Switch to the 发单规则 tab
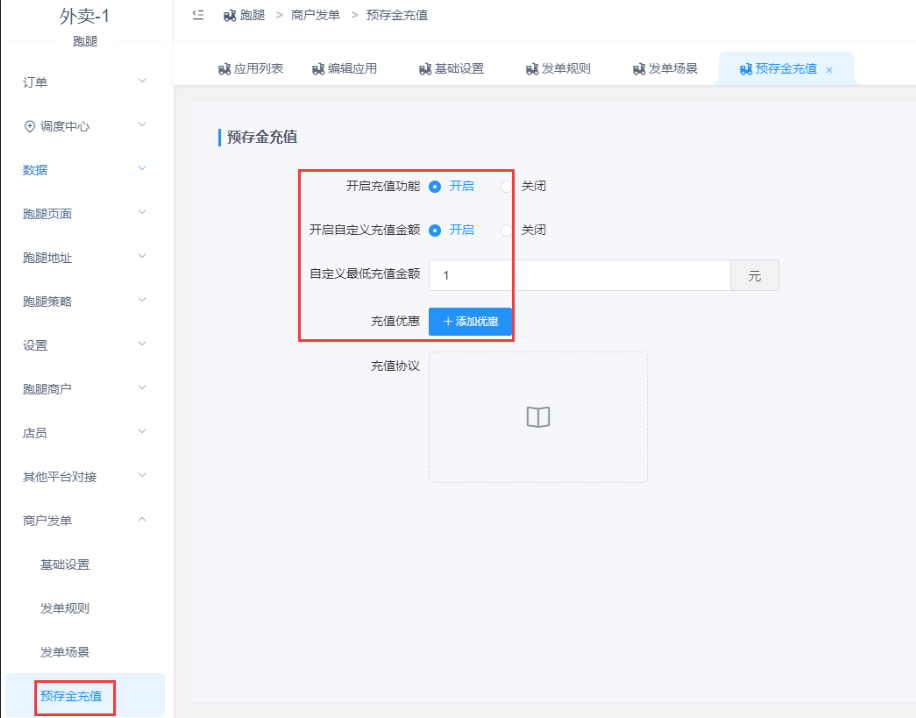The height and width of the screenshot is (718, 916). click(x=558, y=69)
